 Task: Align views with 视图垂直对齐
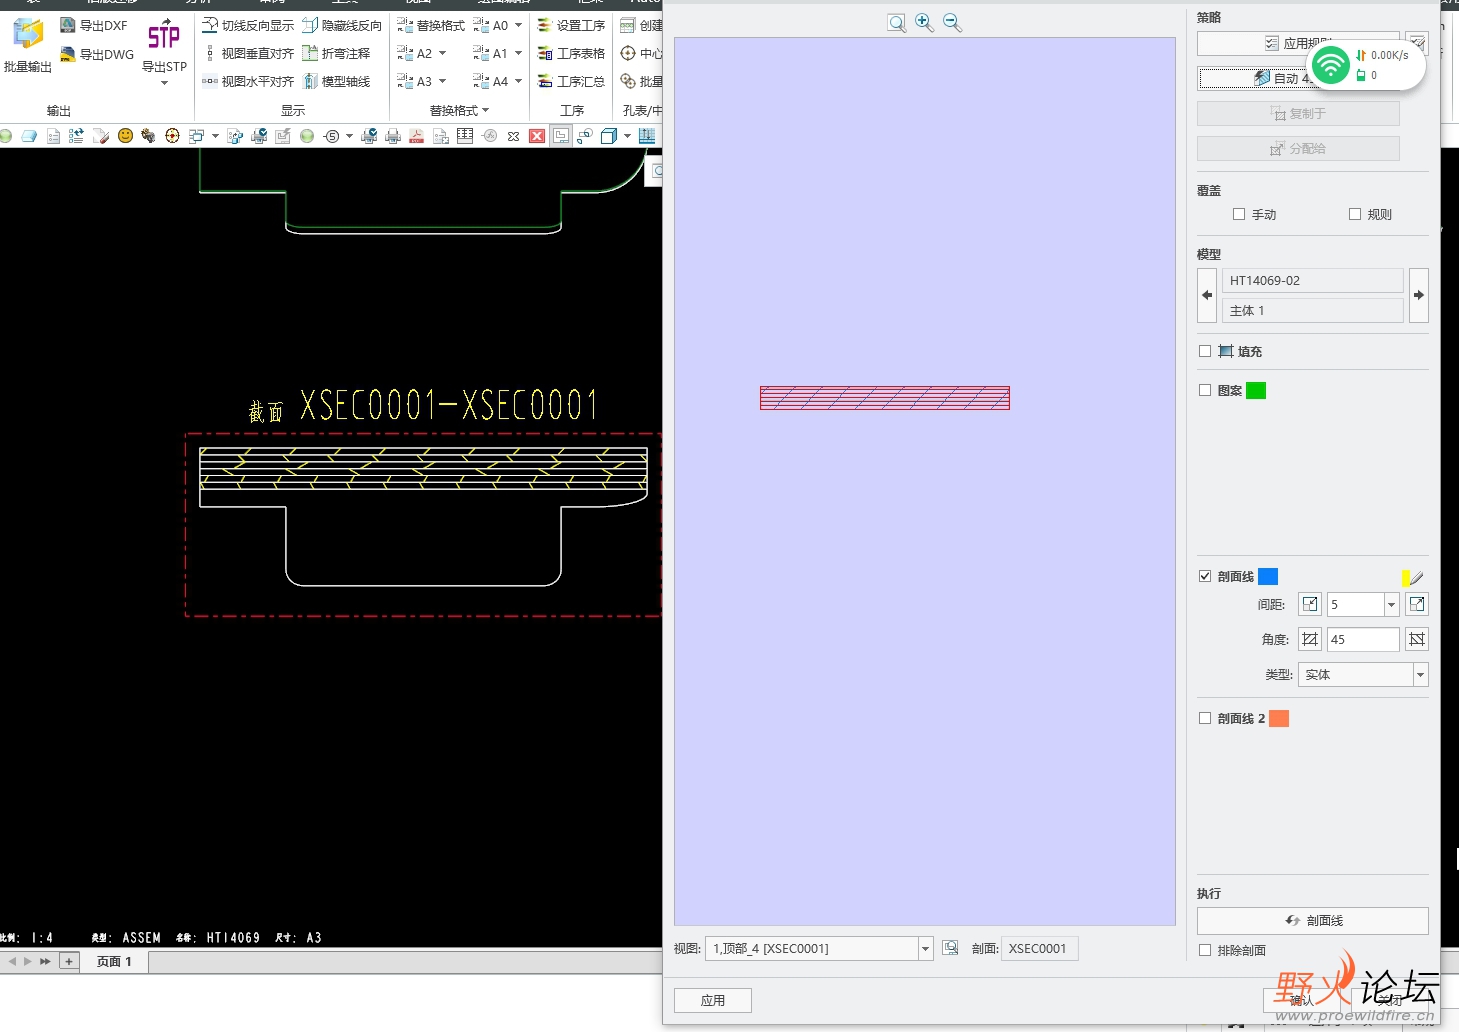(x=248, y=53)
